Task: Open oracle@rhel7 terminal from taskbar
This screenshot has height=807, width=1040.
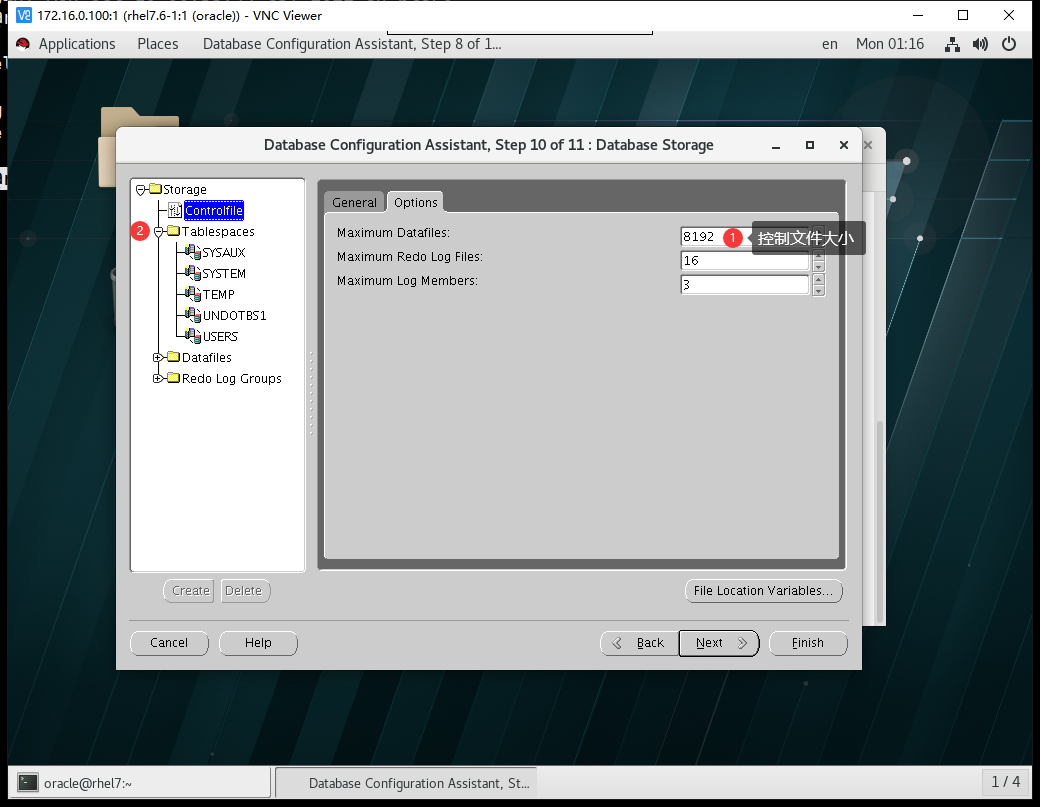Action: 139,783
